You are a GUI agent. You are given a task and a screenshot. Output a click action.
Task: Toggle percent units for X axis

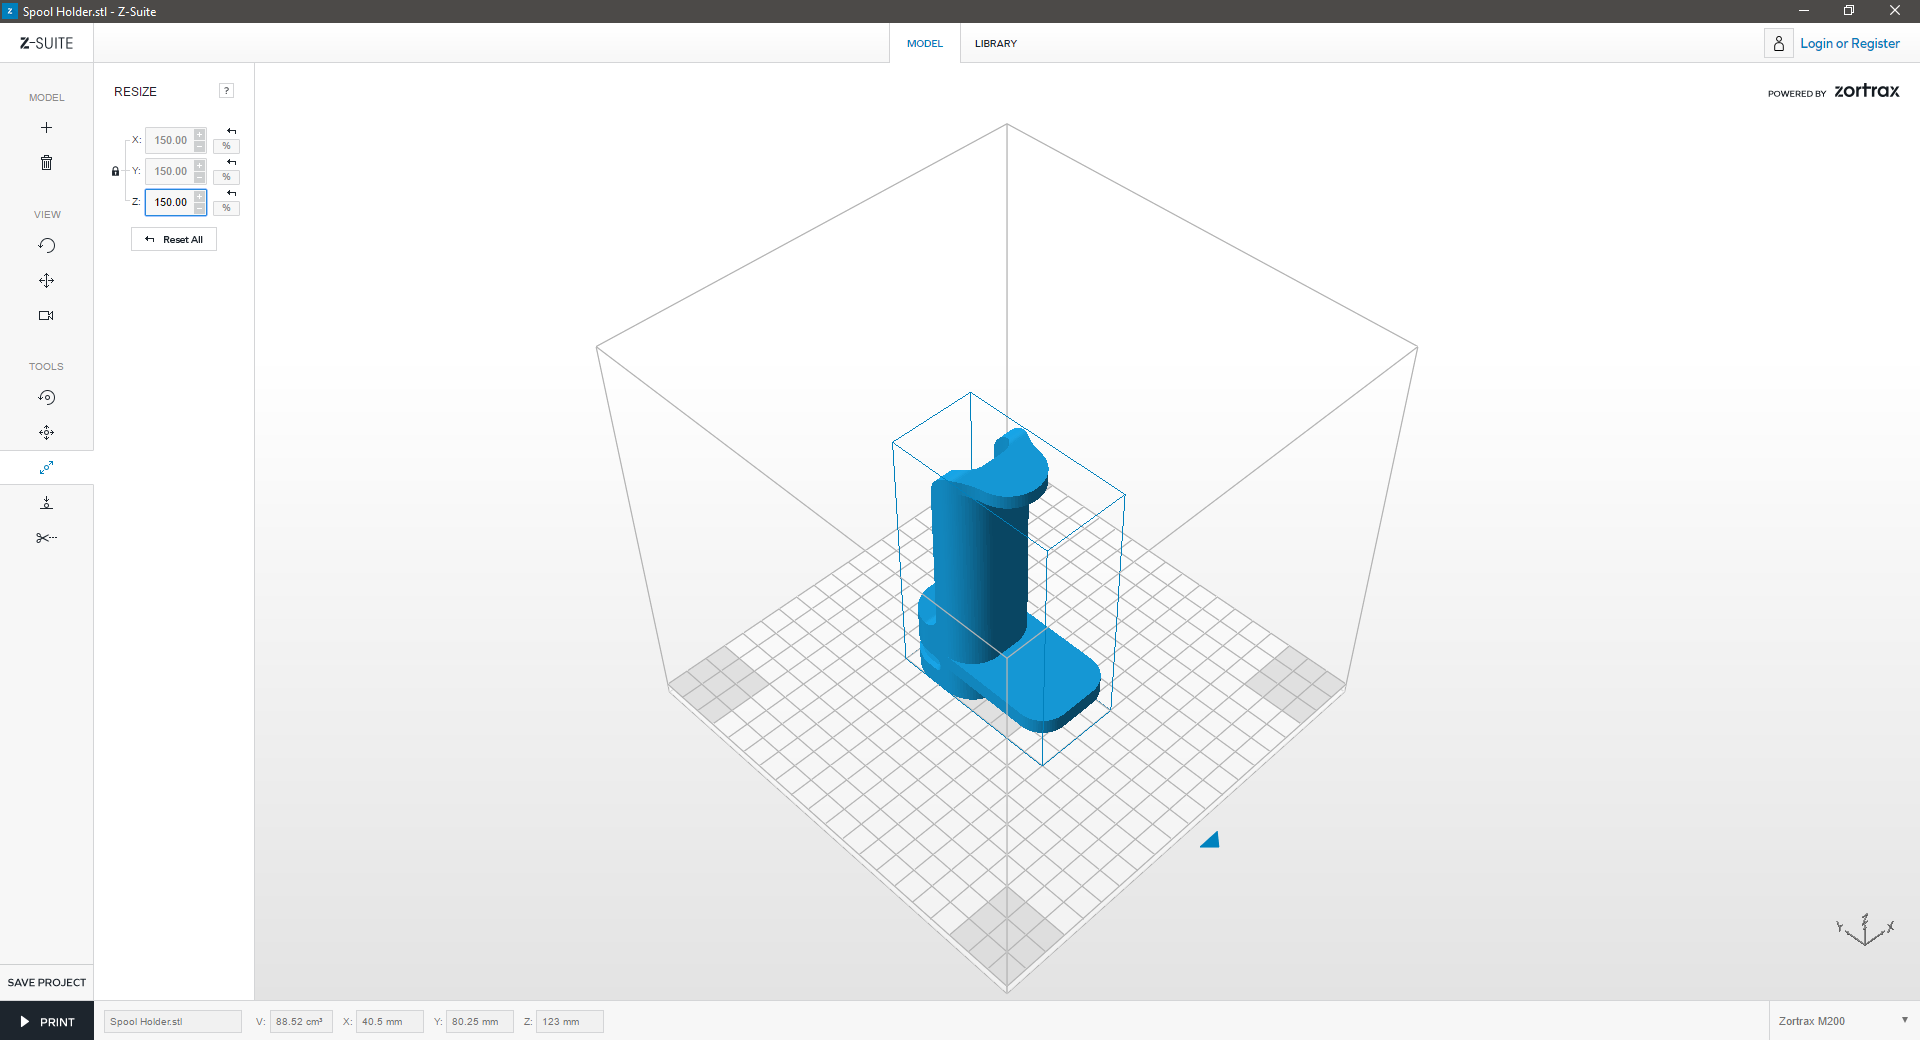pyautogui.click(x=227, y=146)
